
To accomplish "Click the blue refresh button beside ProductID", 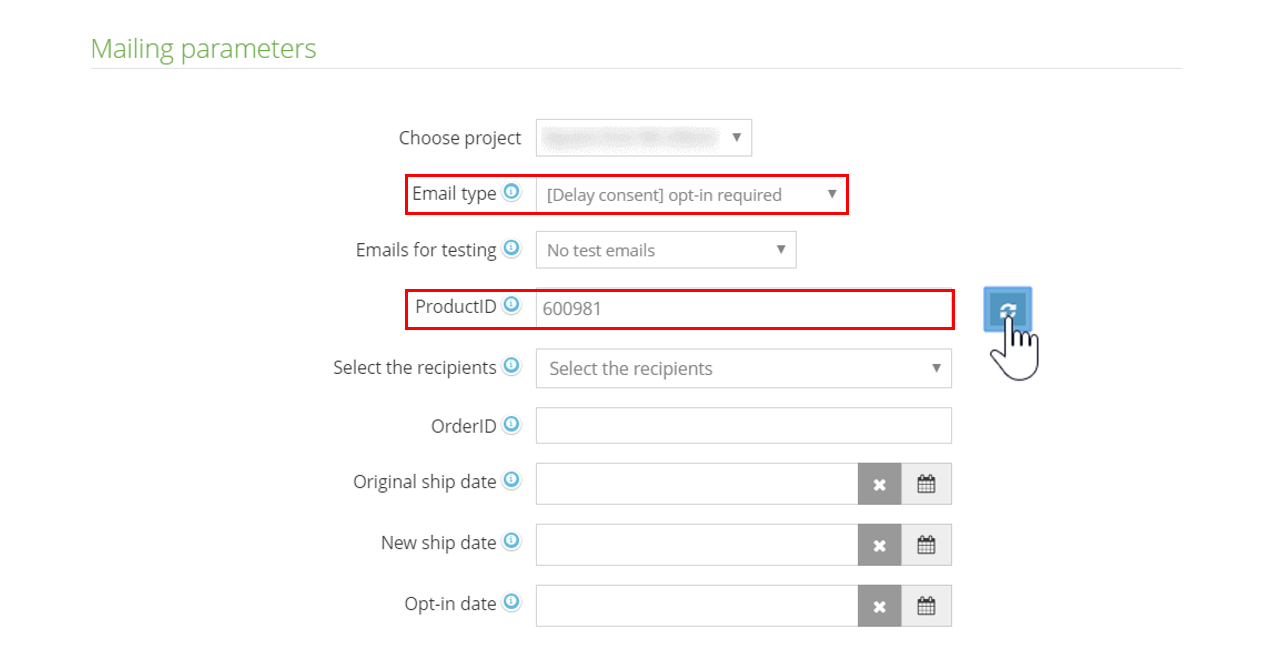I will coord(1007,309).
